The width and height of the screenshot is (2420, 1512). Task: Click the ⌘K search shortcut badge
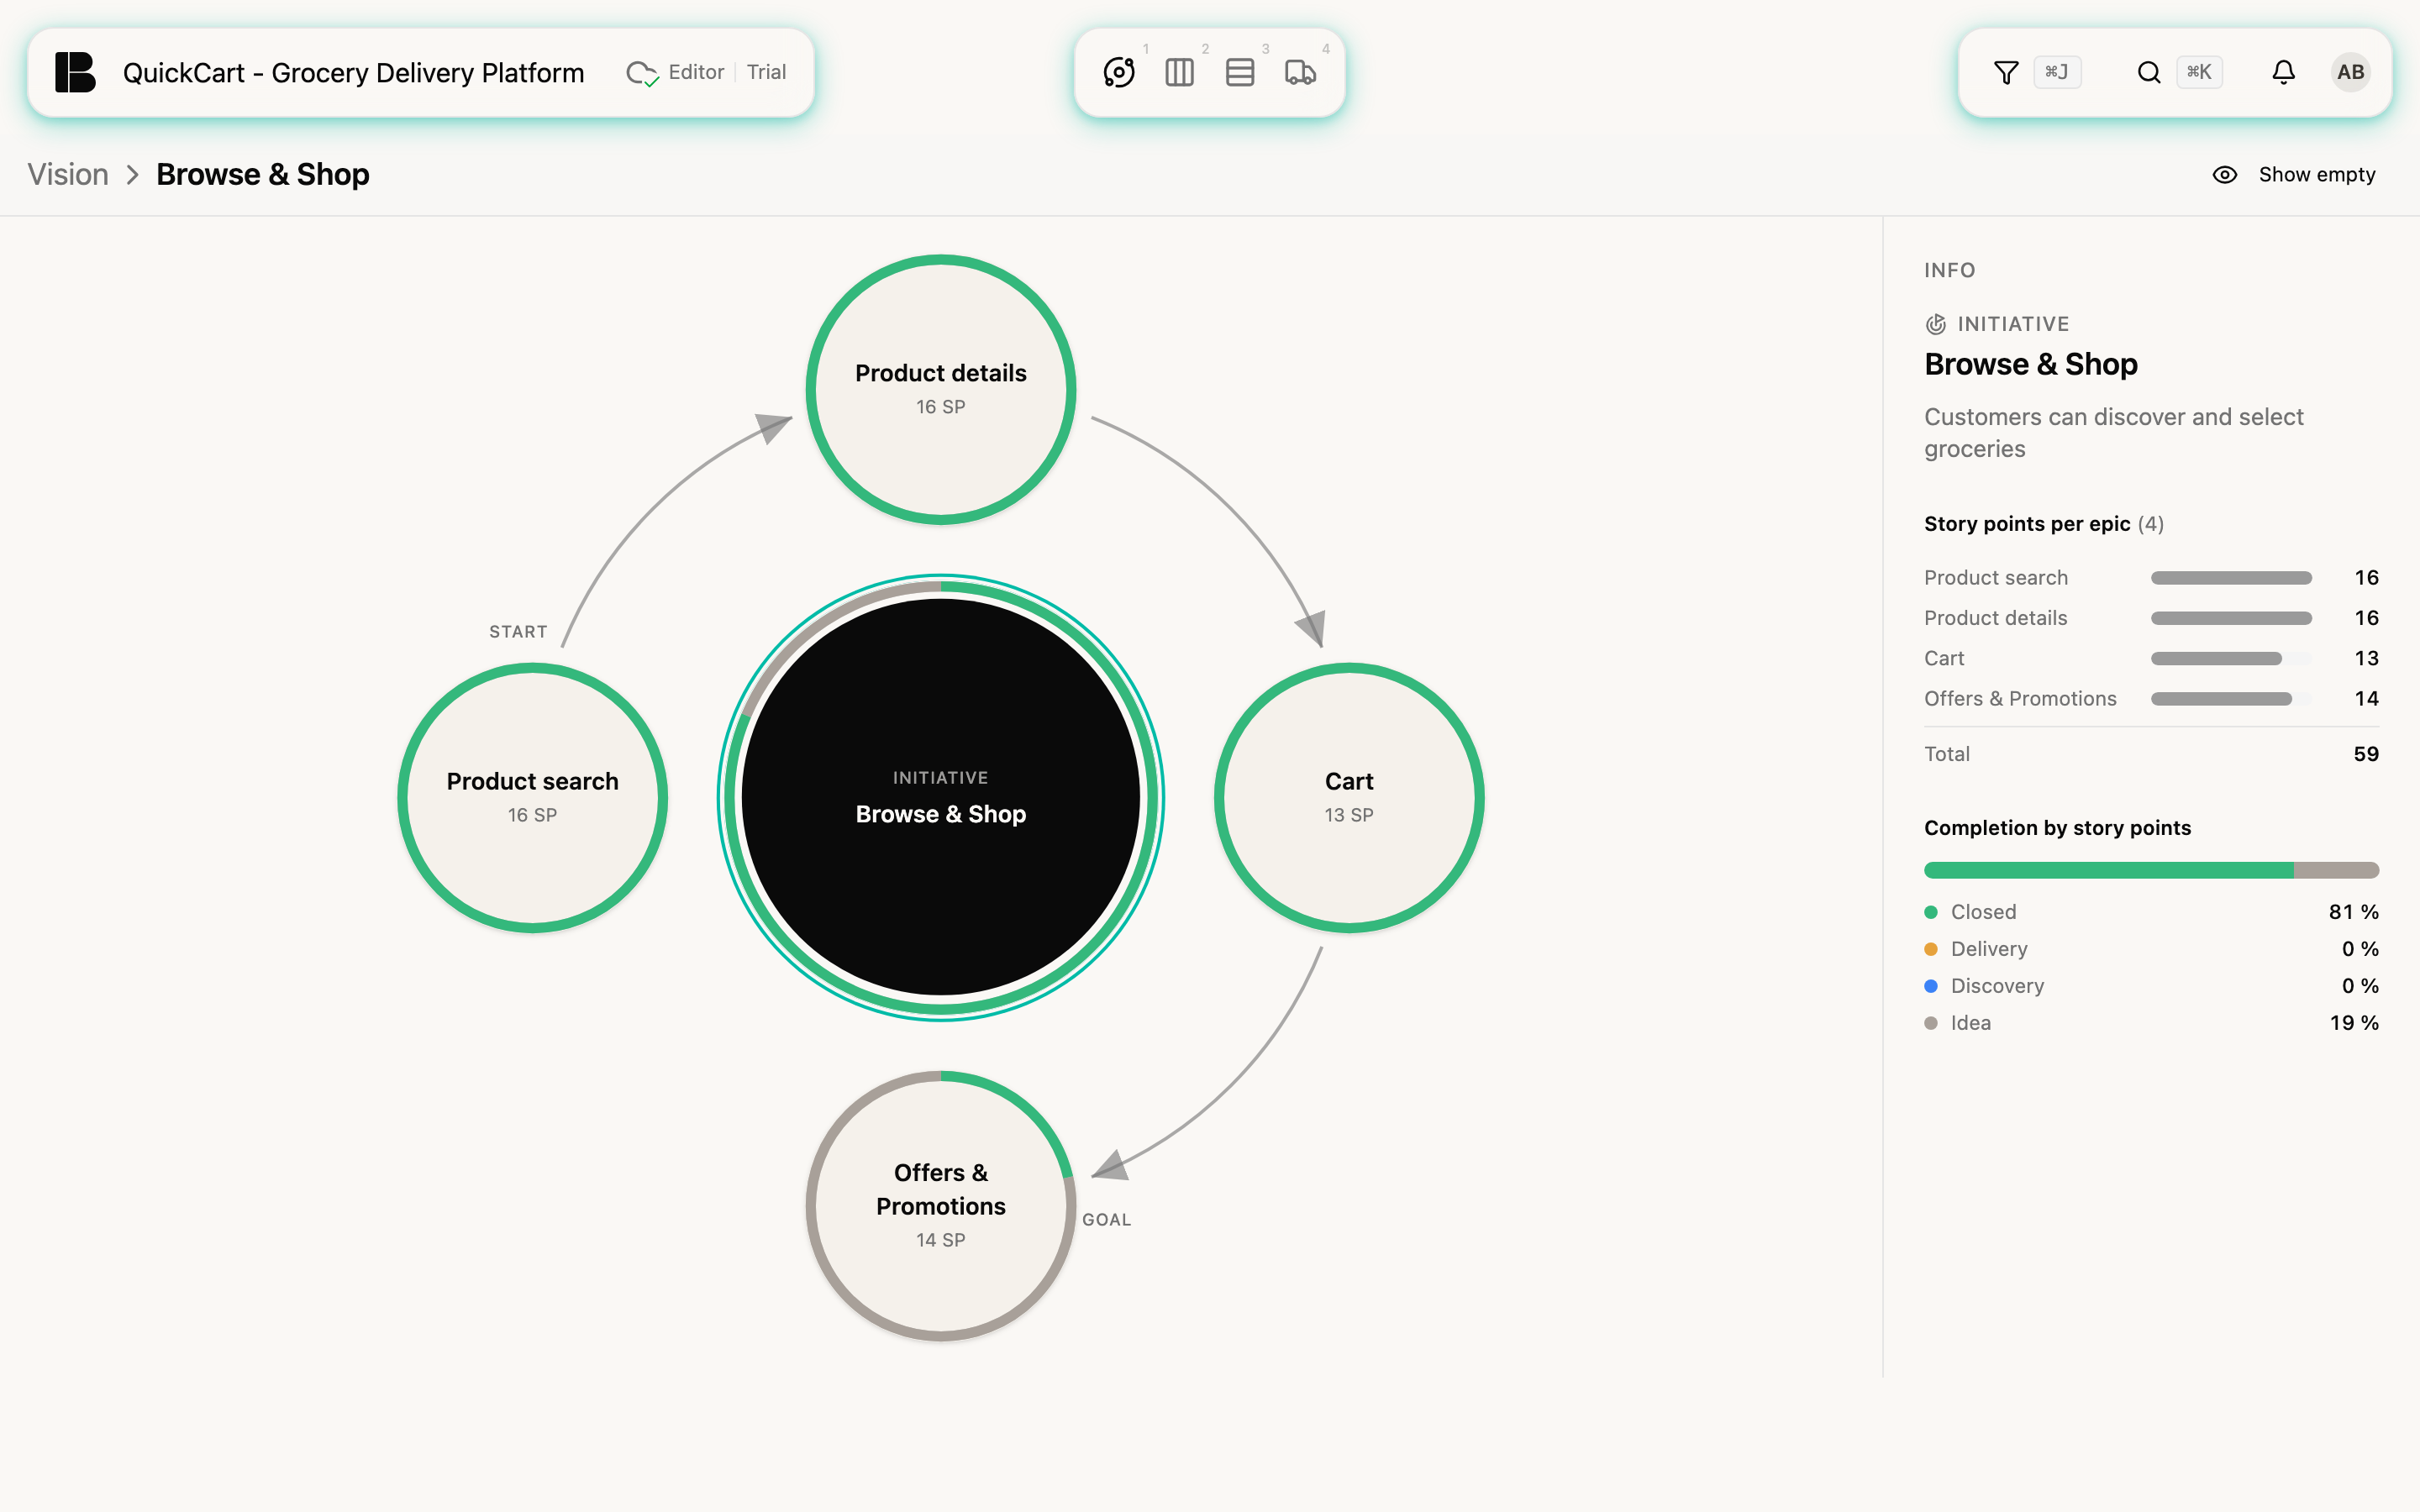click(x=2199, y=72)
